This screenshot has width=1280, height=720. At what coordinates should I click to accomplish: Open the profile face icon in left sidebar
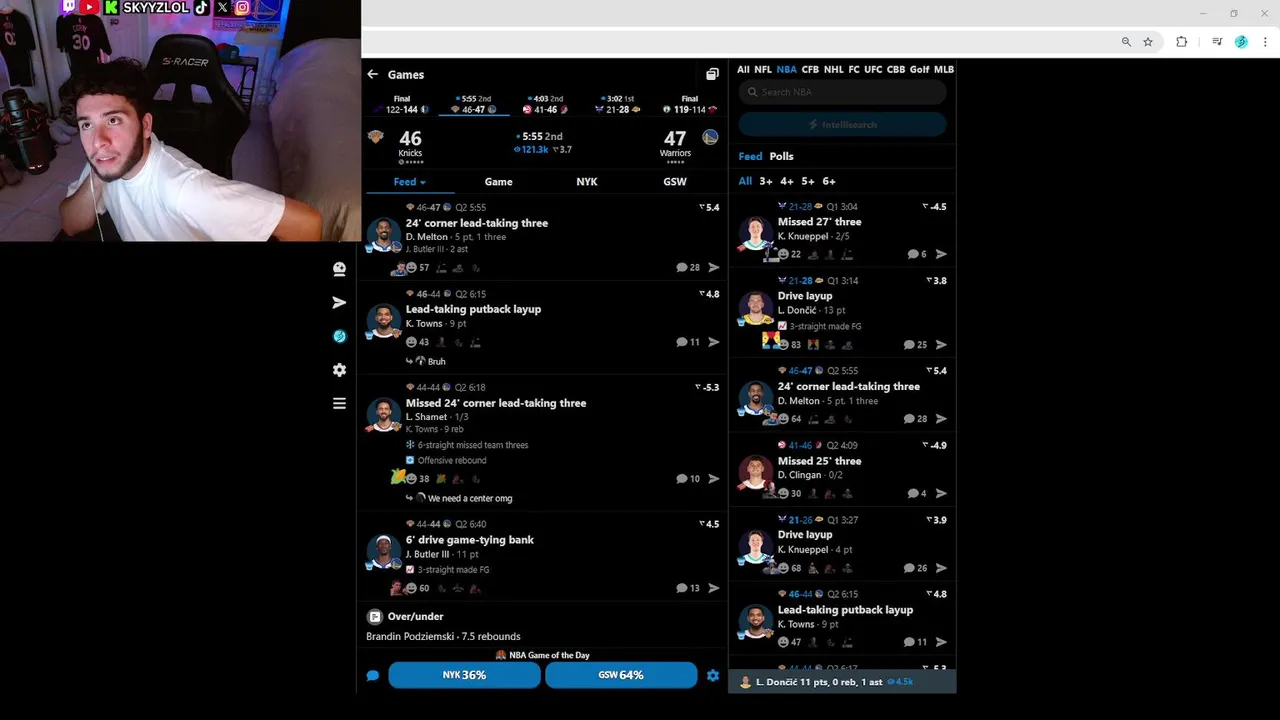coord(339,268)
